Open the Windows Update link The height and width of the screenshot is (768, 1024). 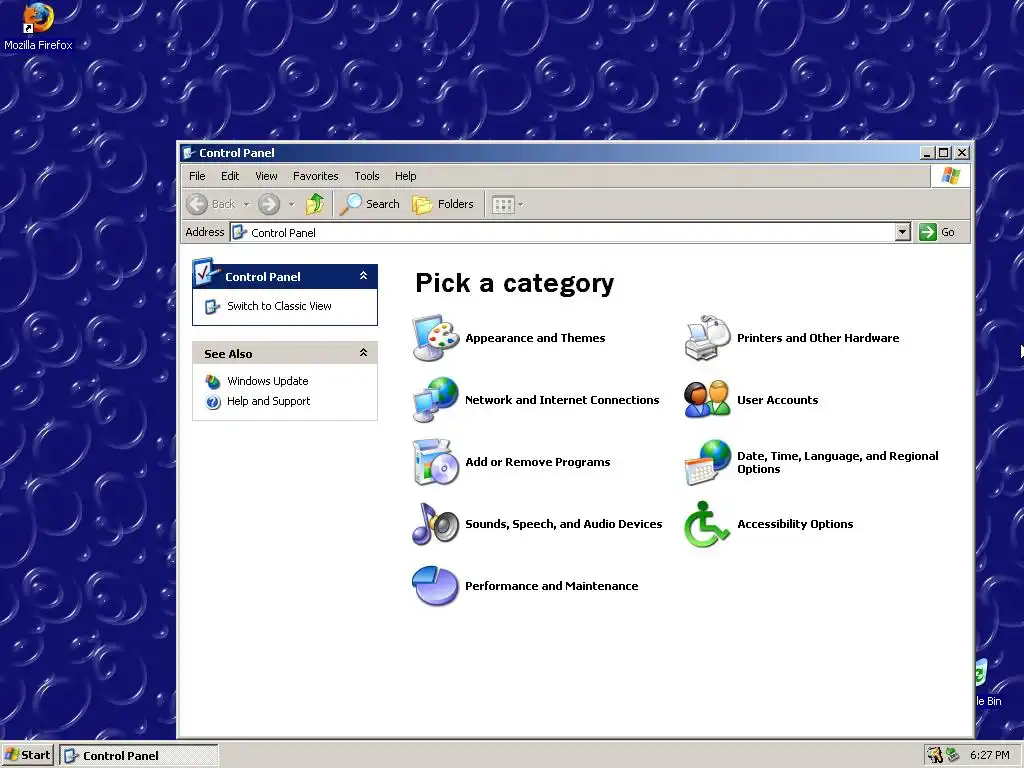(x=268, y=381)
